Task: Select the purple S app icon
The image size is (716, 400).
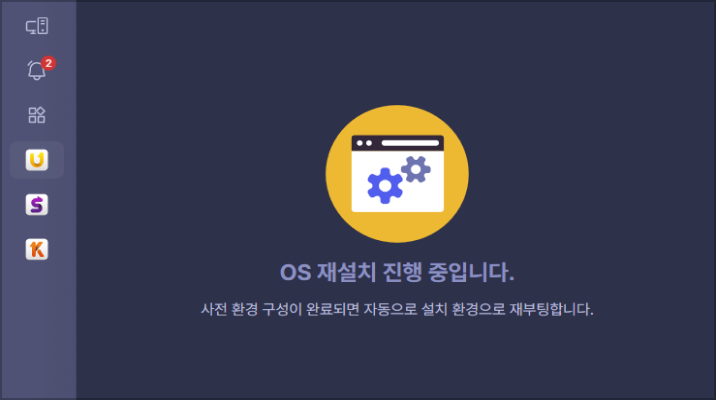Action: click(x=37, y=205)
